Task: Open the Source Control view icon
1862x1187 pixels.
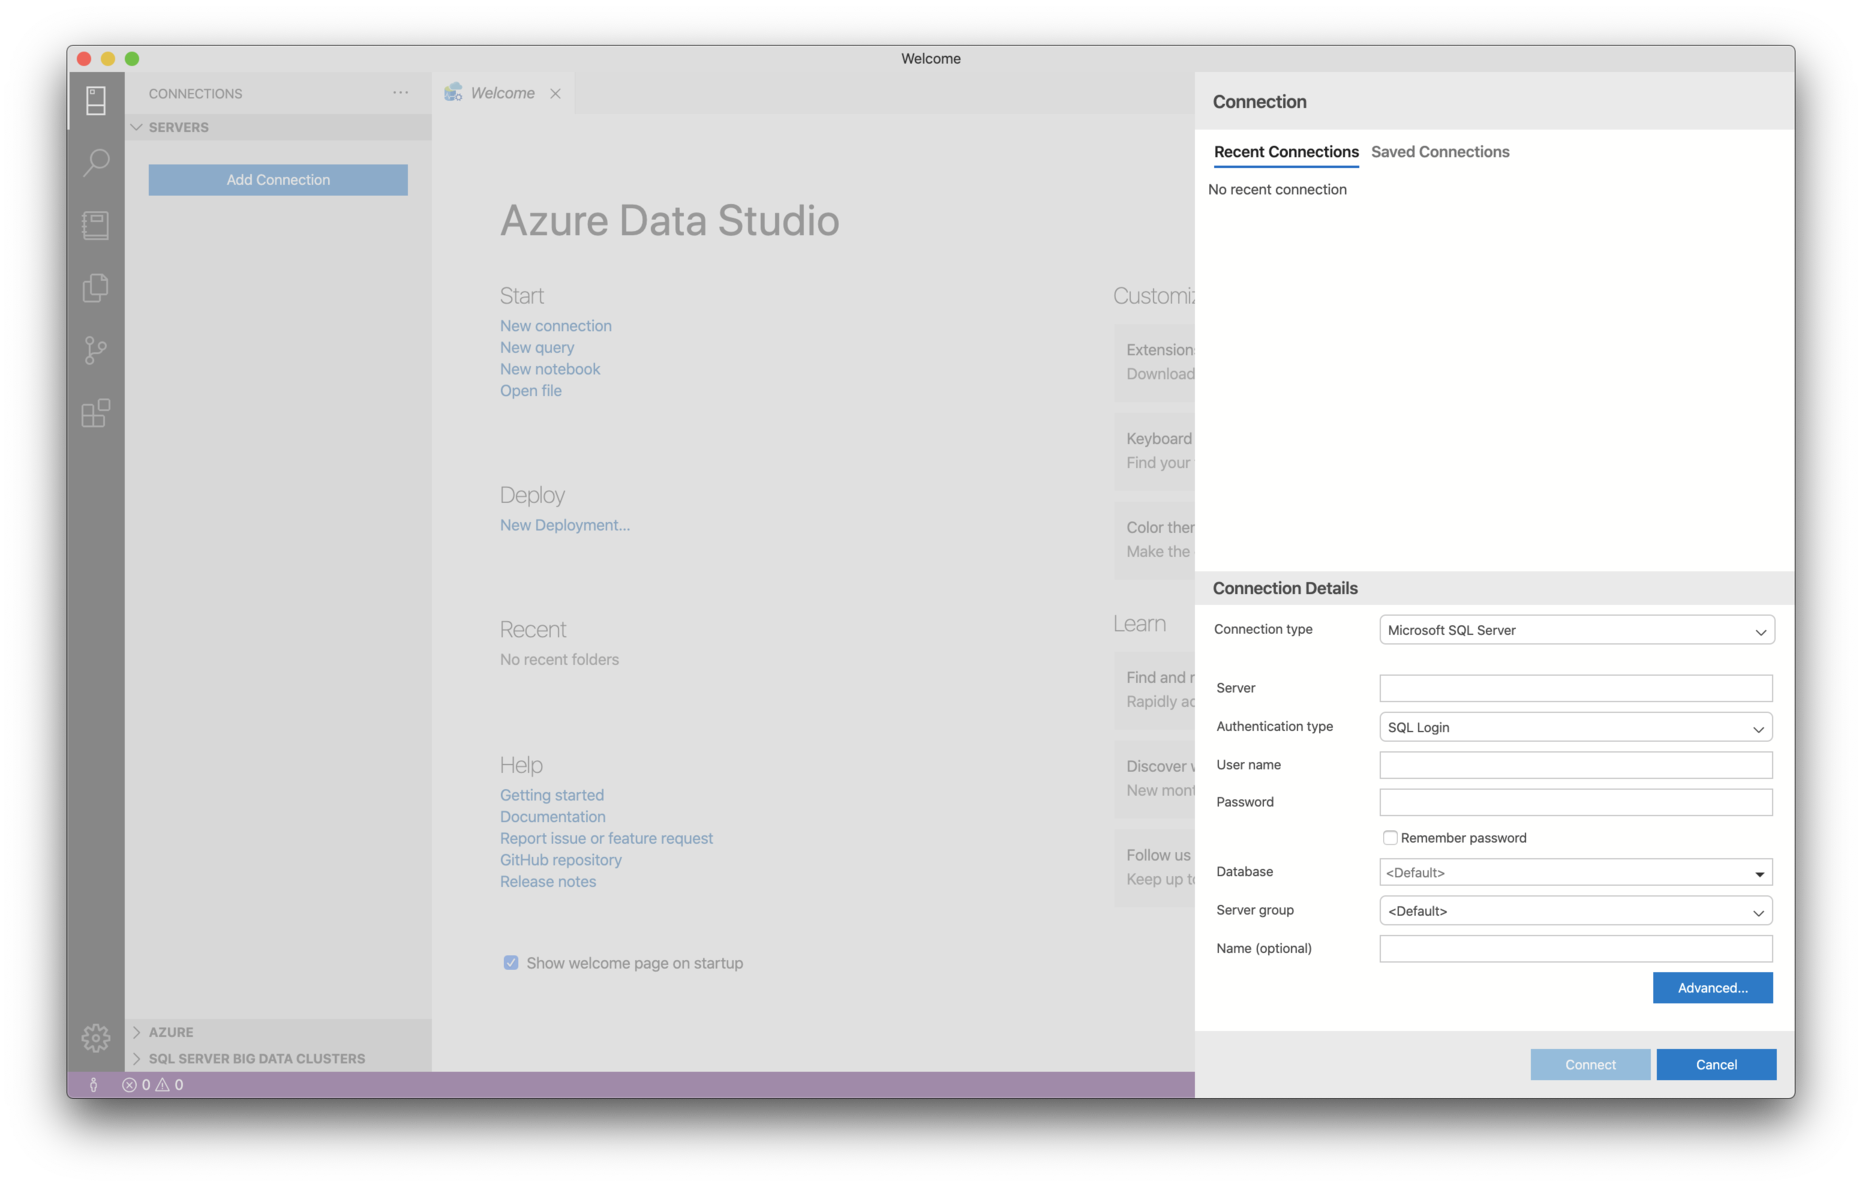Action: coord(95,350)
